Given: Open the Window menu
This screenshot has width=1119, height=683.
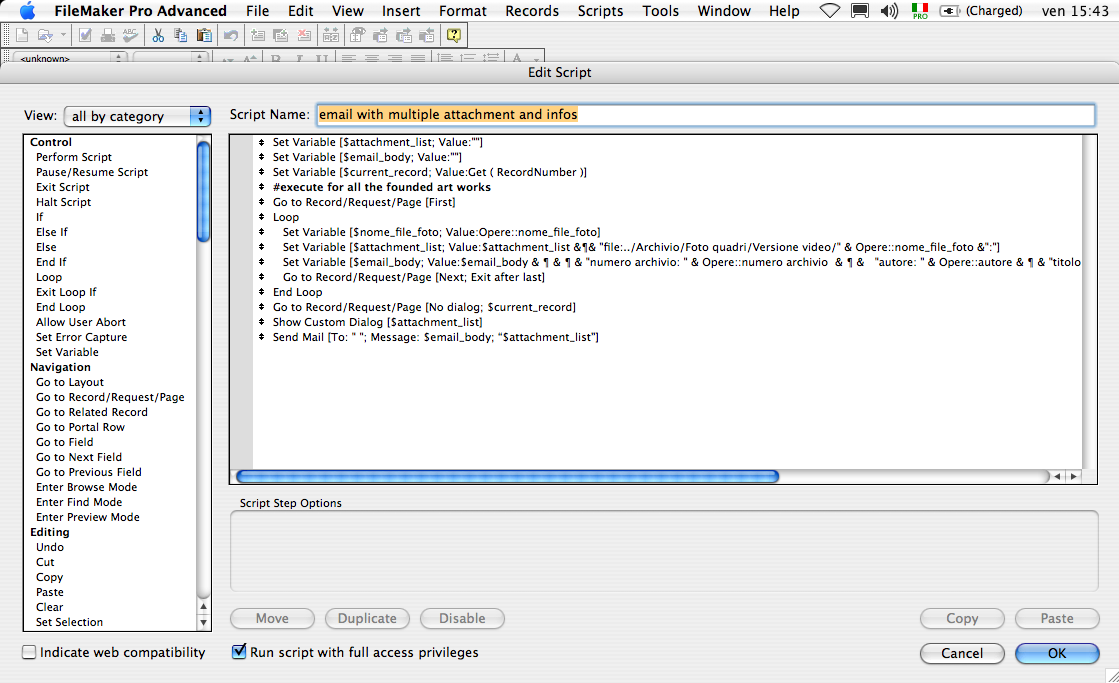Looking at the screenshot, I should click(724, 11).
